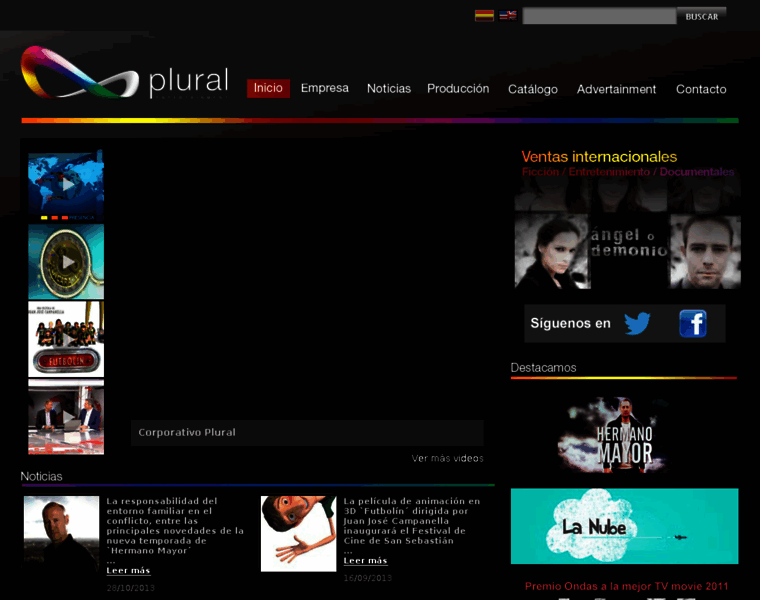Switch site language to Spanish flag
The width and height of the screenshot is (760, 600).
(484, 16)
